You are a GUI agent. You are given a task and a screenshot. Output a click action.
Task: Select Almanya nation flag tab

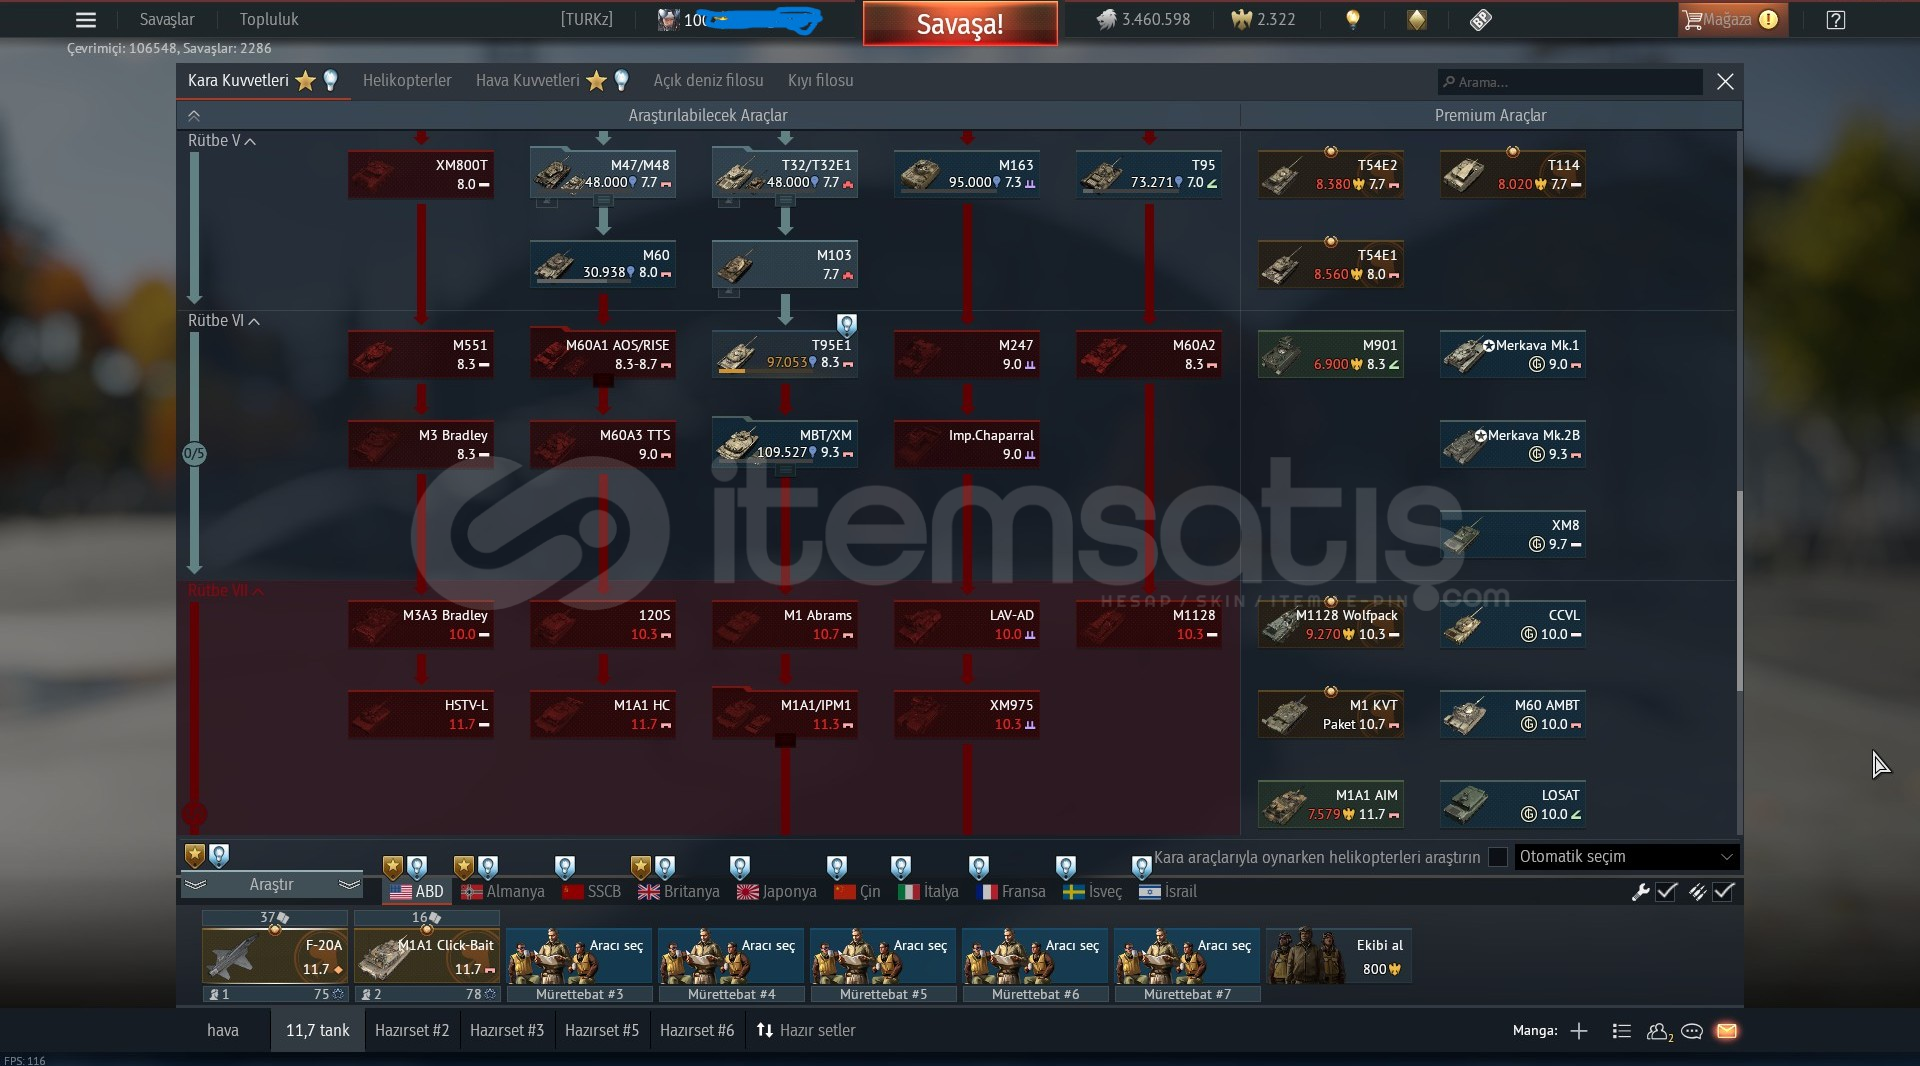503,891
